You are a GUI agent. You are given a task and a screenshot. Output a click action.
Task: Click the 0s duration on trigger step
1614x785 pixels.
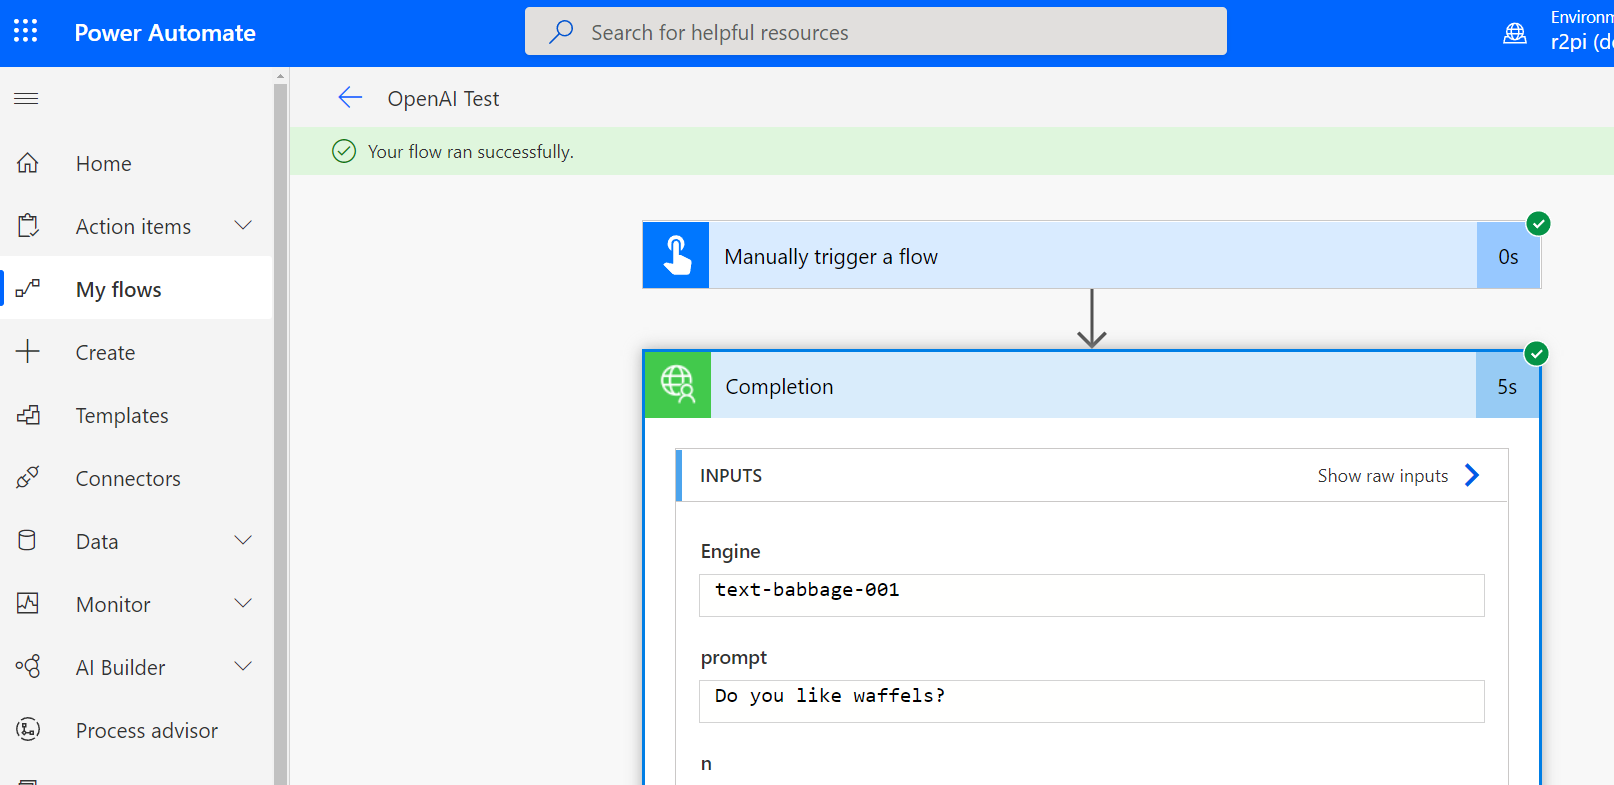[x=1508, y=257]
